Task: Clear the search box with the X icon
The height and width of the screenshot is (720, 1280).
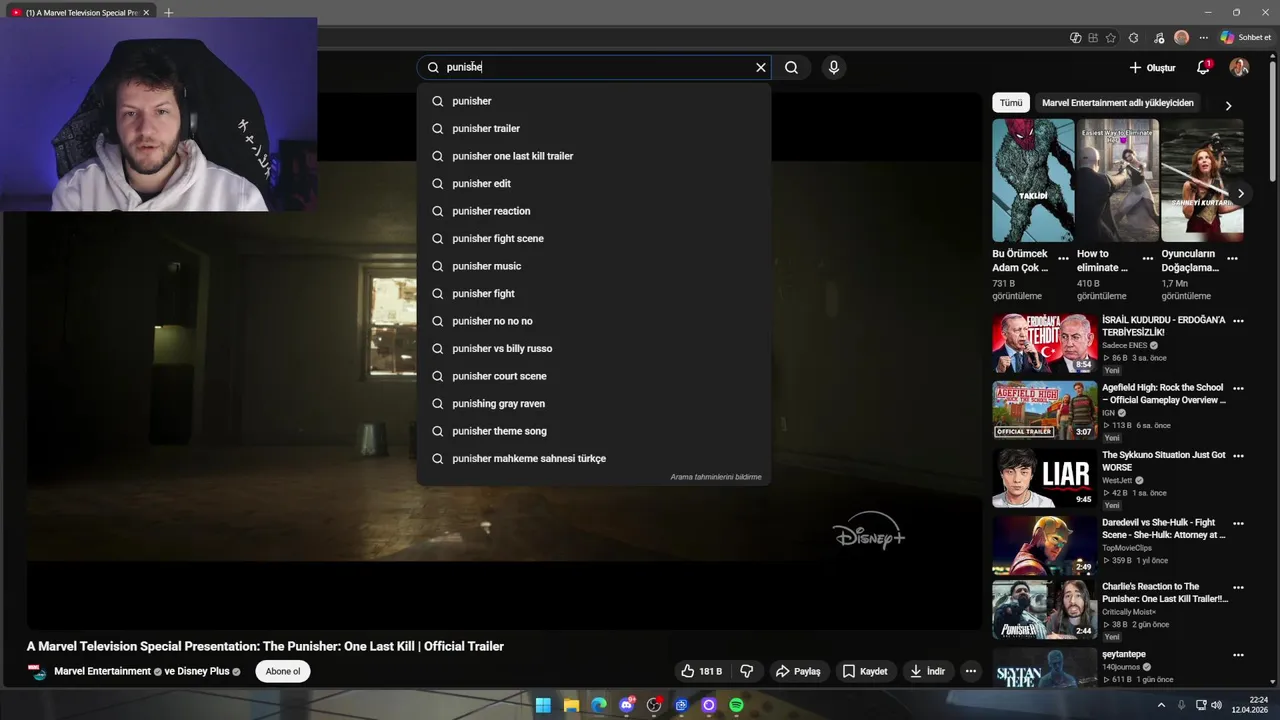Action: tap(760, 67)
